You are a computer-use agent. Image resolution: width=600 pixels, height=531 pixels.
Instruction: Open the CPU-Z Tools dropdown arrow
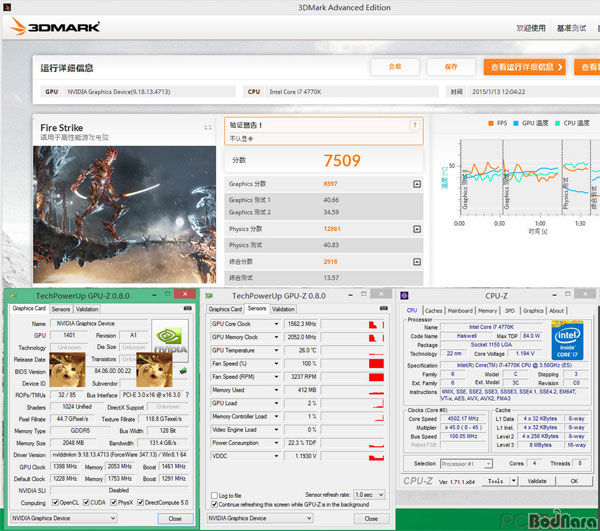[514, 481]
